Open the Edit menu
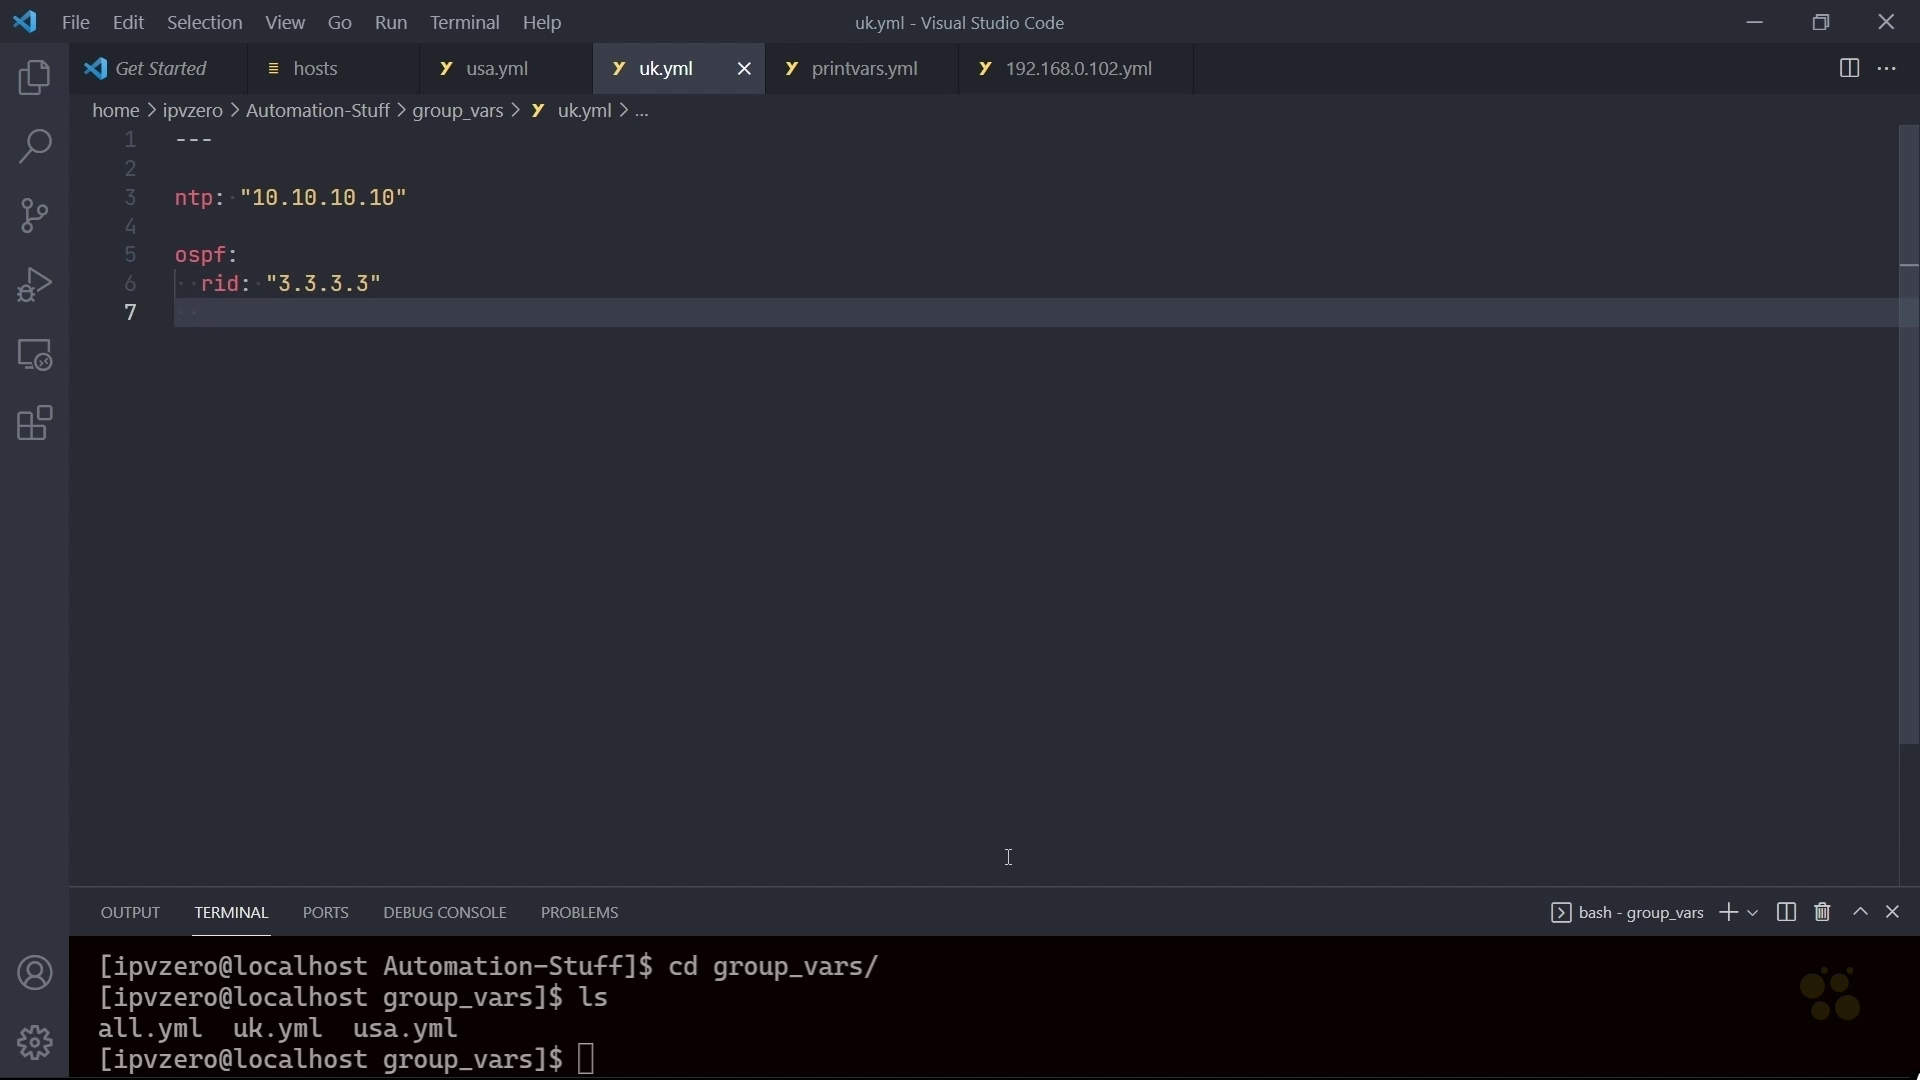This screenshot has width=1920, height=1080. pos(129,22)
